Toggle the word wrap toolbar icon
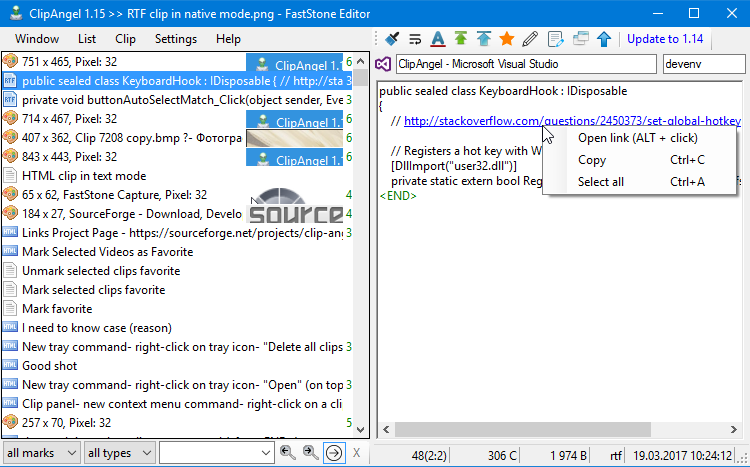 [415, 39]
